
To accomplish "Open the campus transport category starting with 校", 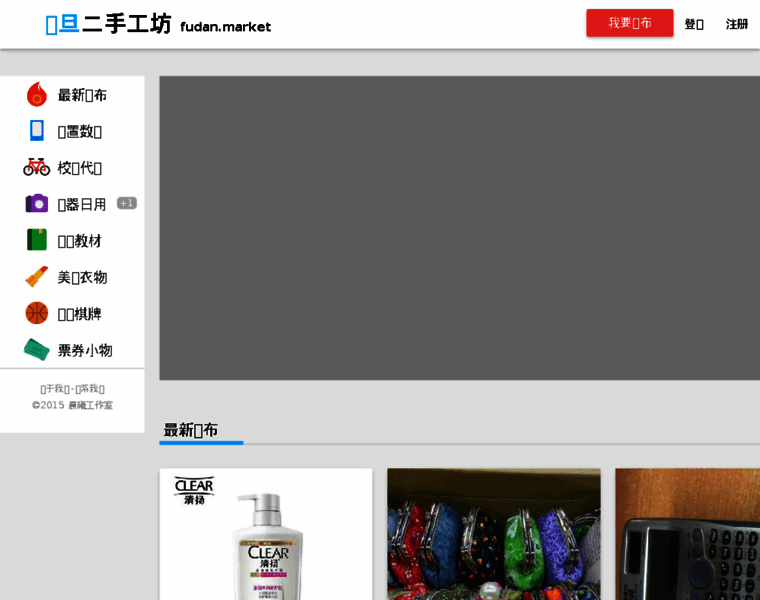I will point(79,168).
